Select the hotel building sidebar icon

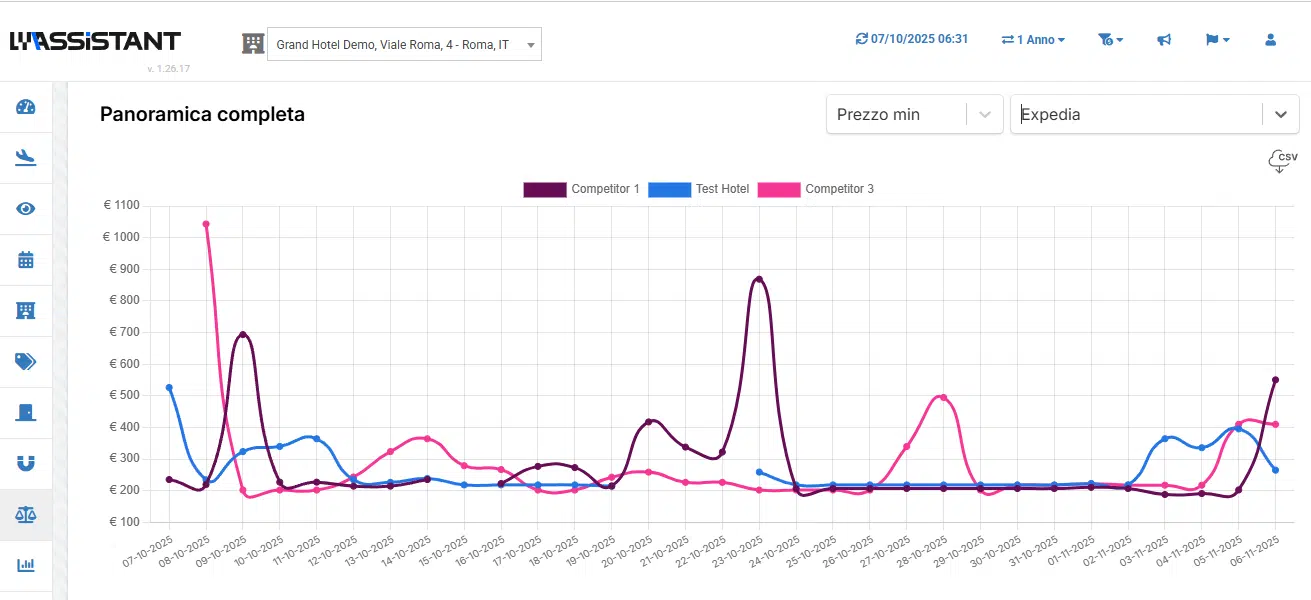coord(26,310)
